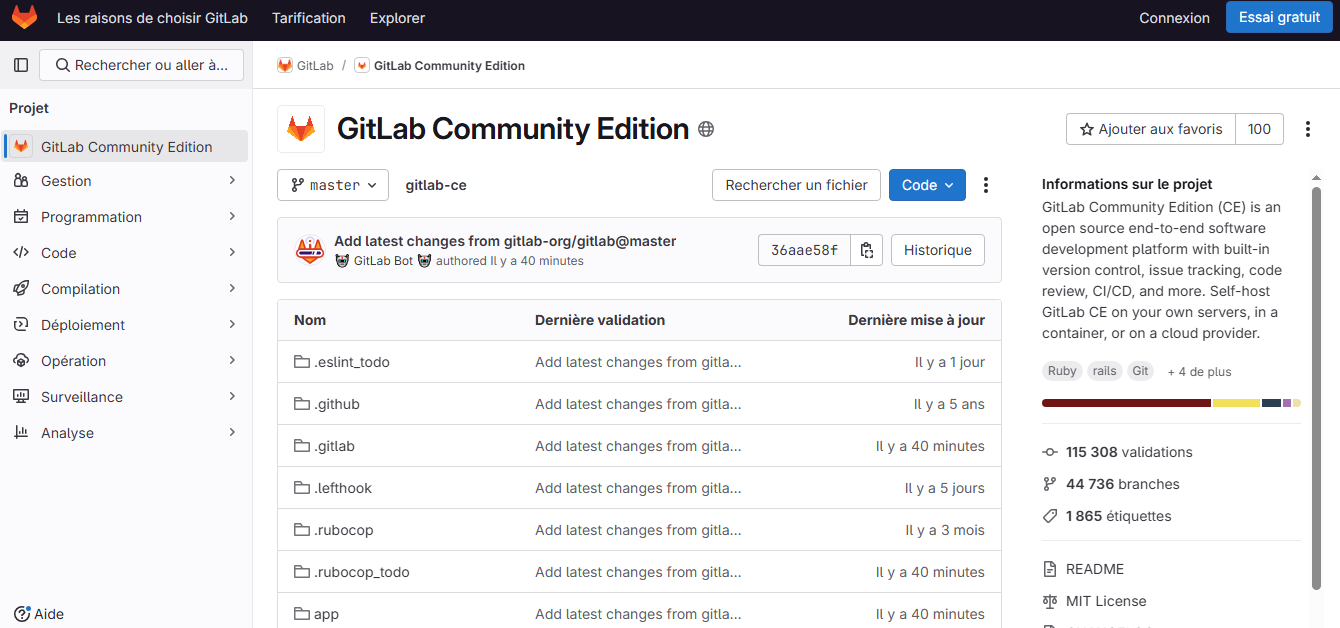1340x628 pixels.
Task: Open the kebab menu next to Code button
Action: (986, 184)
